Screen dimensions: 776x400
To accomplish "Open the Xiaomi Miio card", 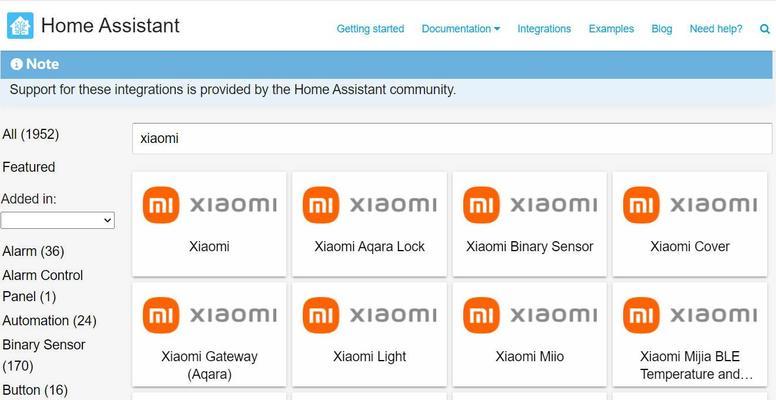I will tap(530, 334).
